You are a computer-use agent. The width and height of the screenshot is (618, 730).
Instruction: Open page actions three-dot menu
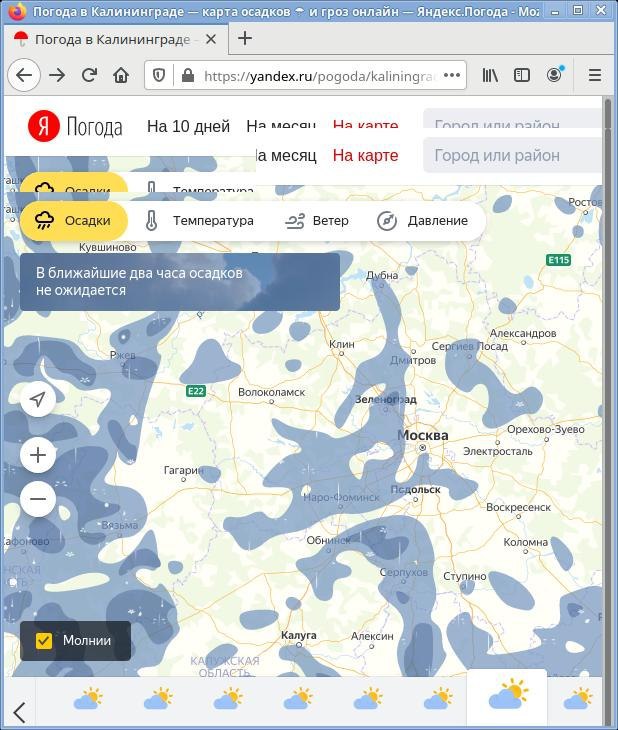(x=452, y=75)
